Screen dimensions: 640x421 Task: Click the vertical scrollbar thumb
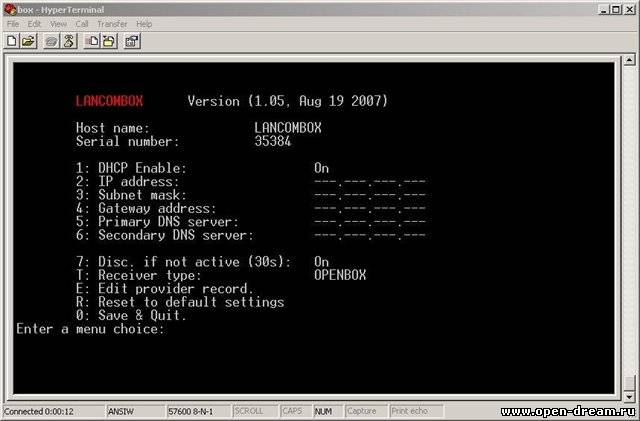click(x=629, y=383)
